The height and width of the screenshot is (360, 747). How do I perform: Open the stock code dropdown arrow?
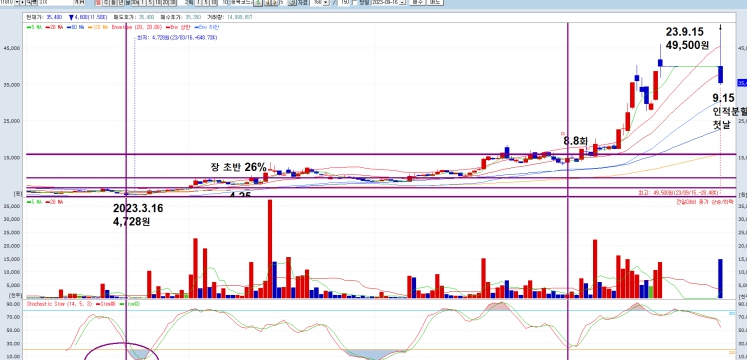click(x=17, y=2)
